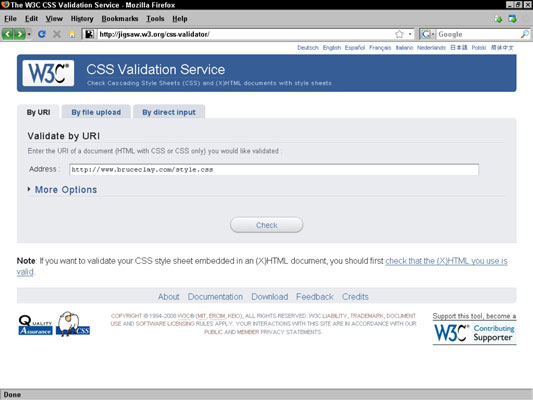
Task: Click the MIT link in copyright
Action: [202, 316]
